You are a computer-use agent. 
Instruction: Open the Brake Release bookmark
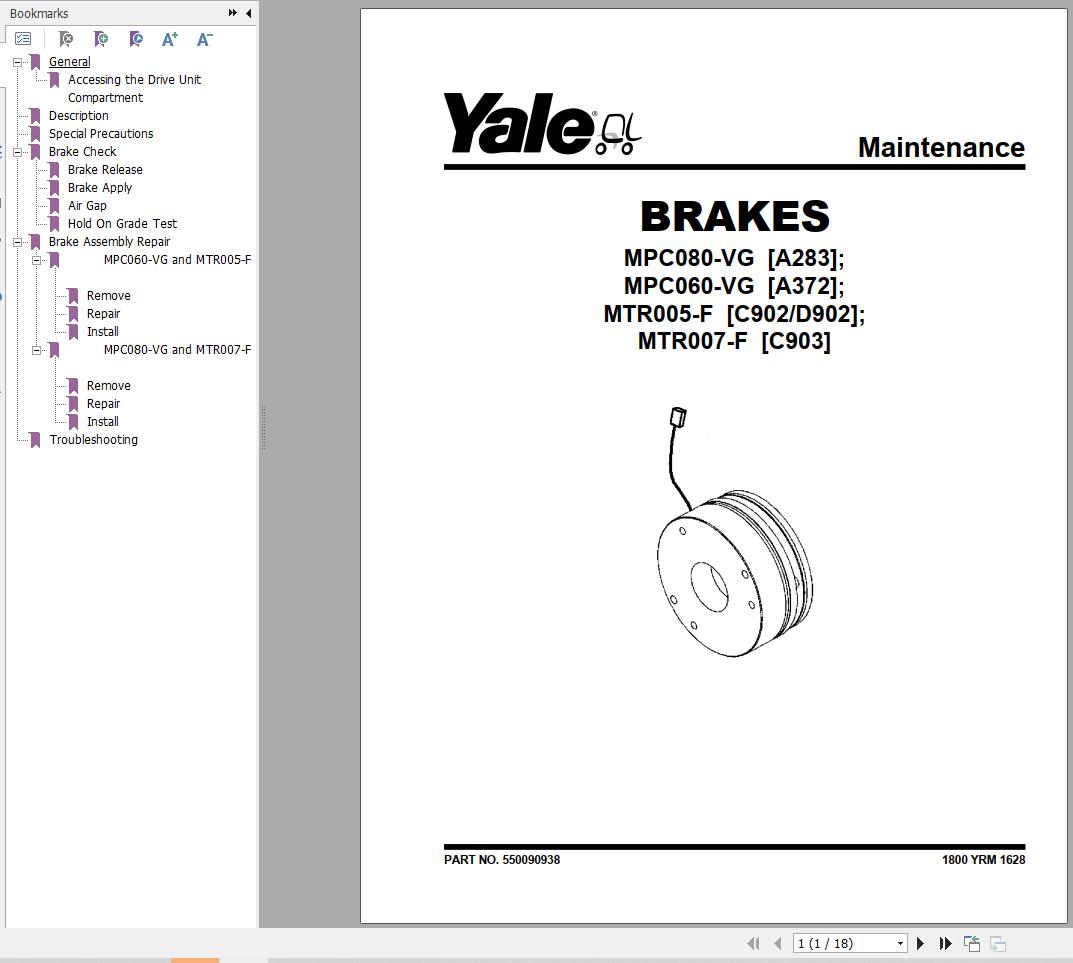pyautogui.click(x=105, y=169)
